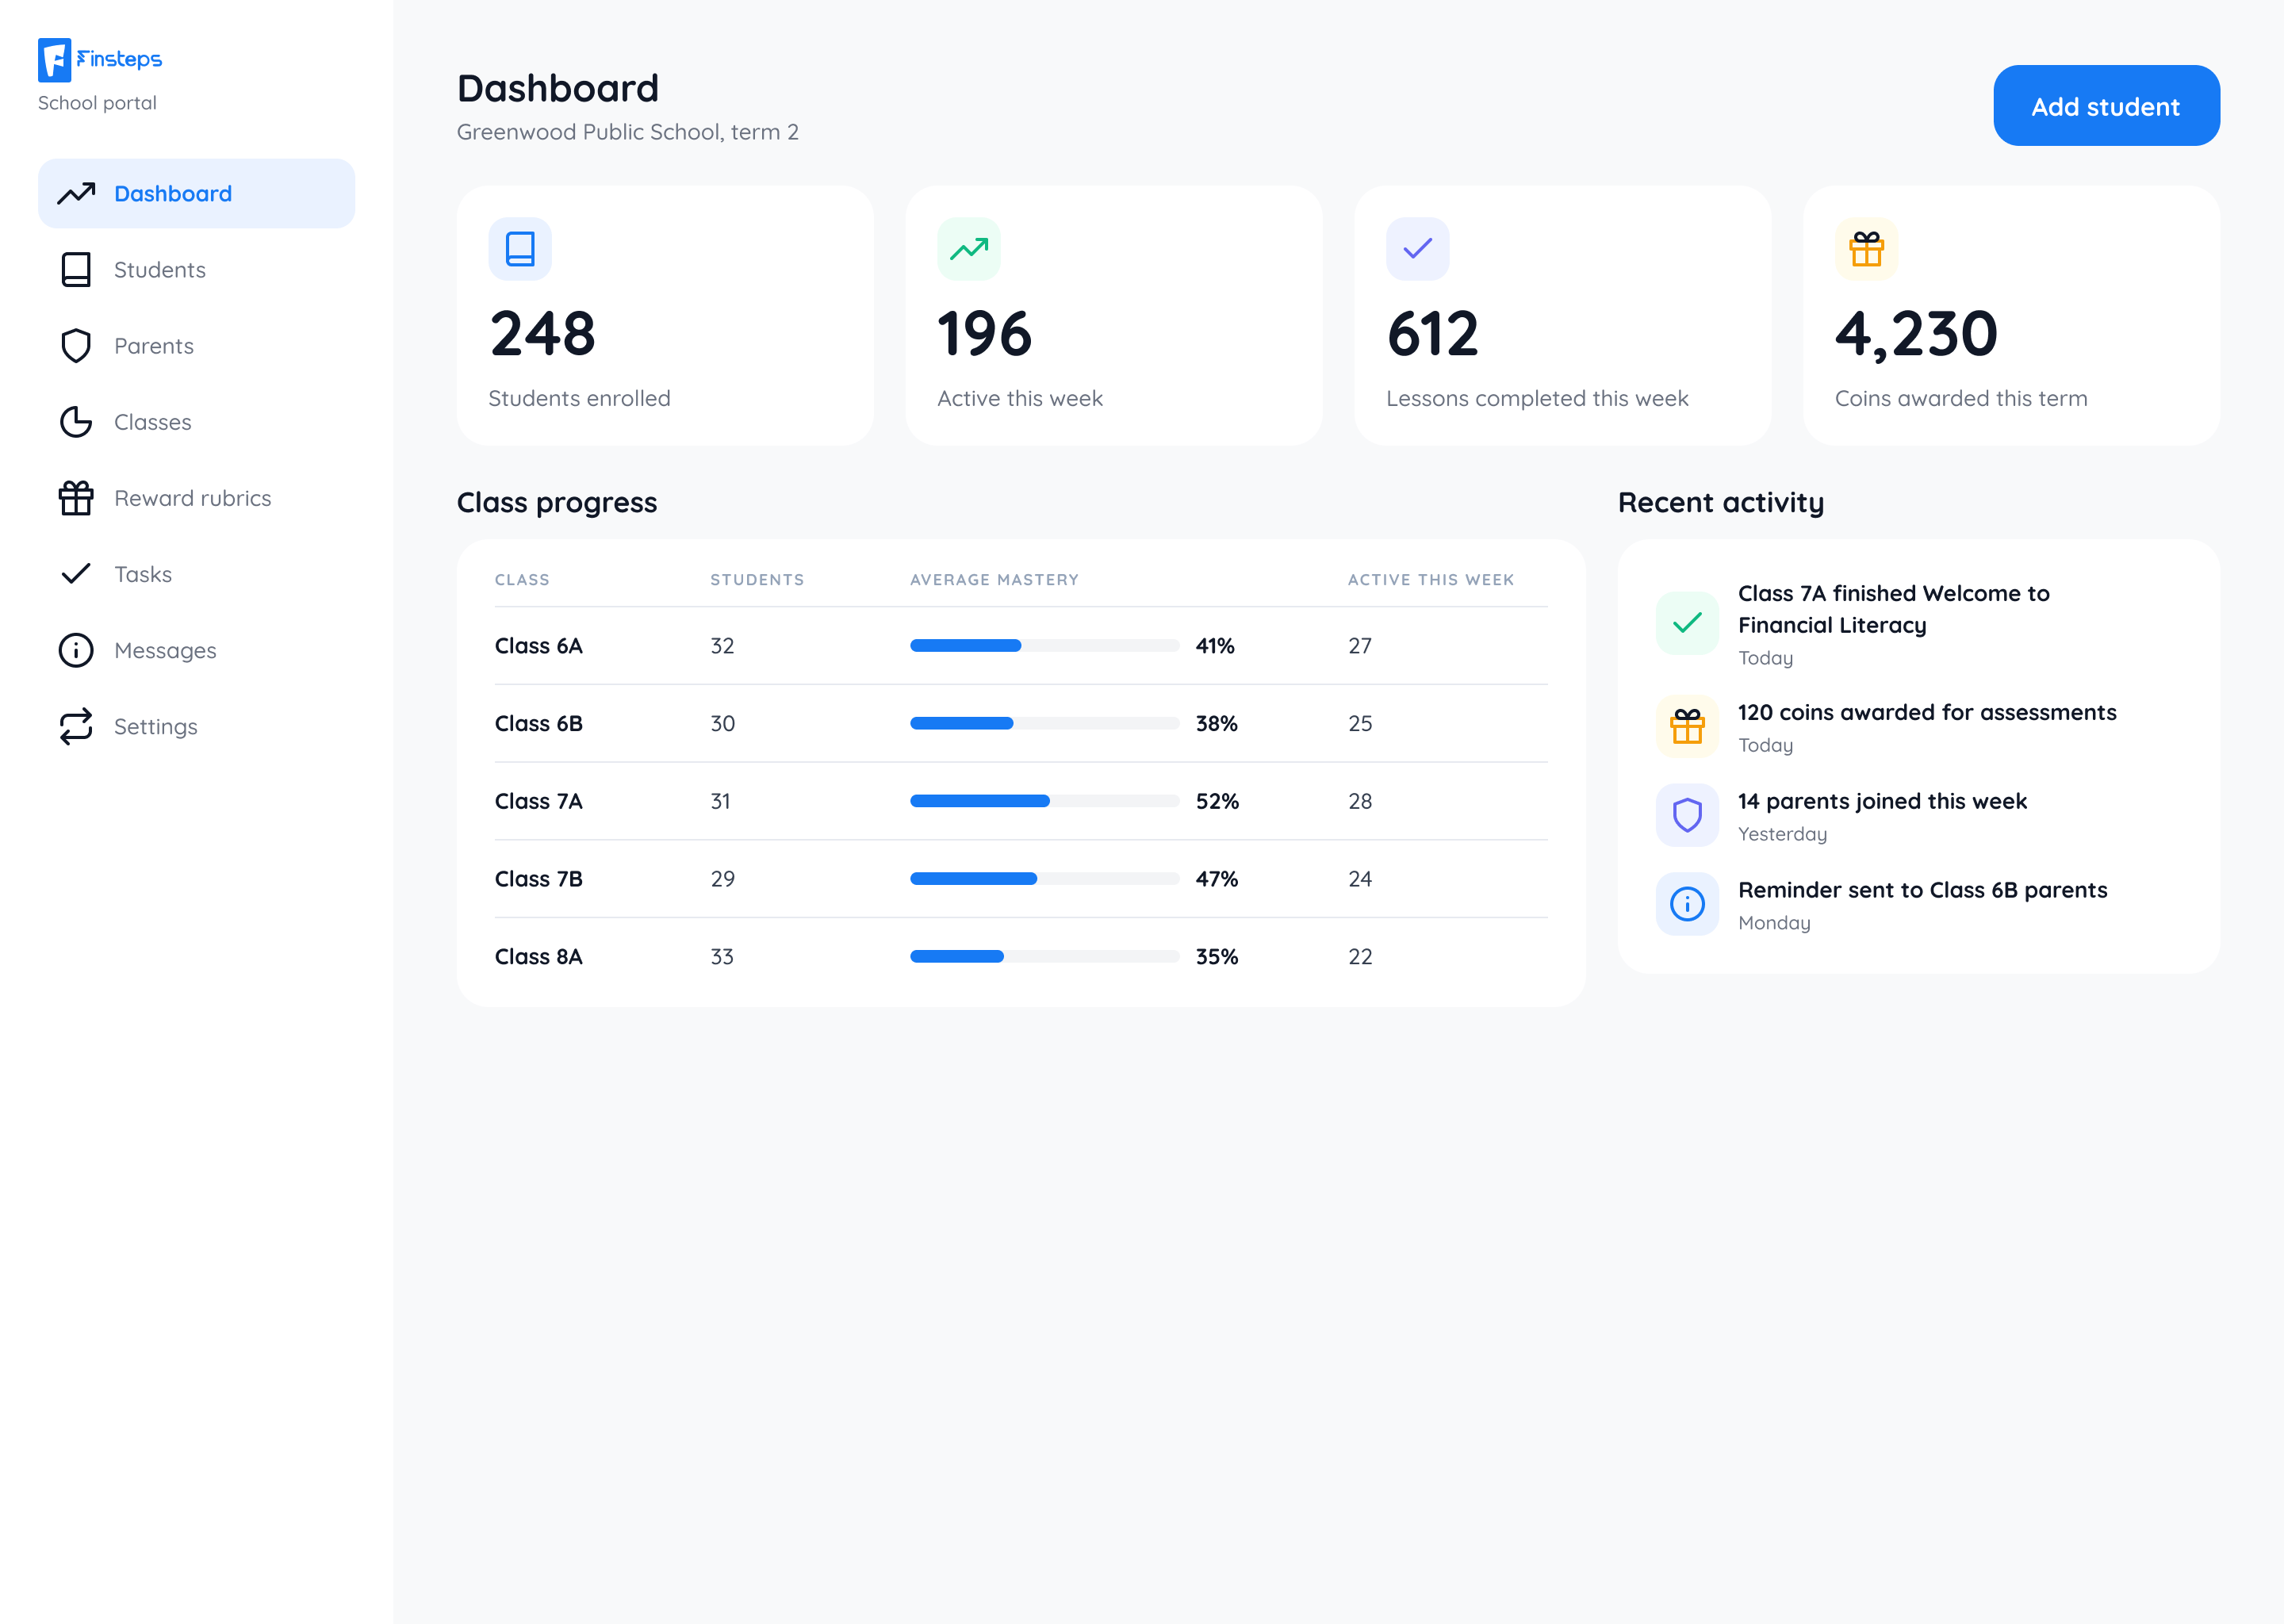Click the CLASS column header
The image size is (2284, 1624).
(522, 580)
